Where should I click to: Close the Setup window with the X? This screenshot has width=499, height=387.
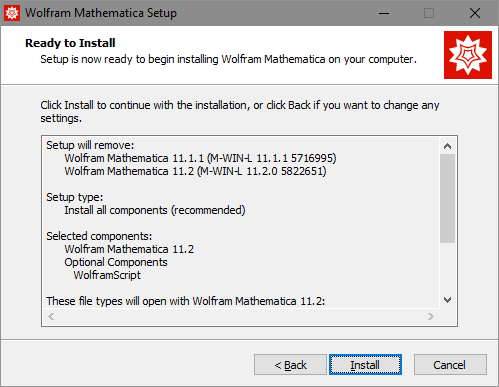[475, 13]
